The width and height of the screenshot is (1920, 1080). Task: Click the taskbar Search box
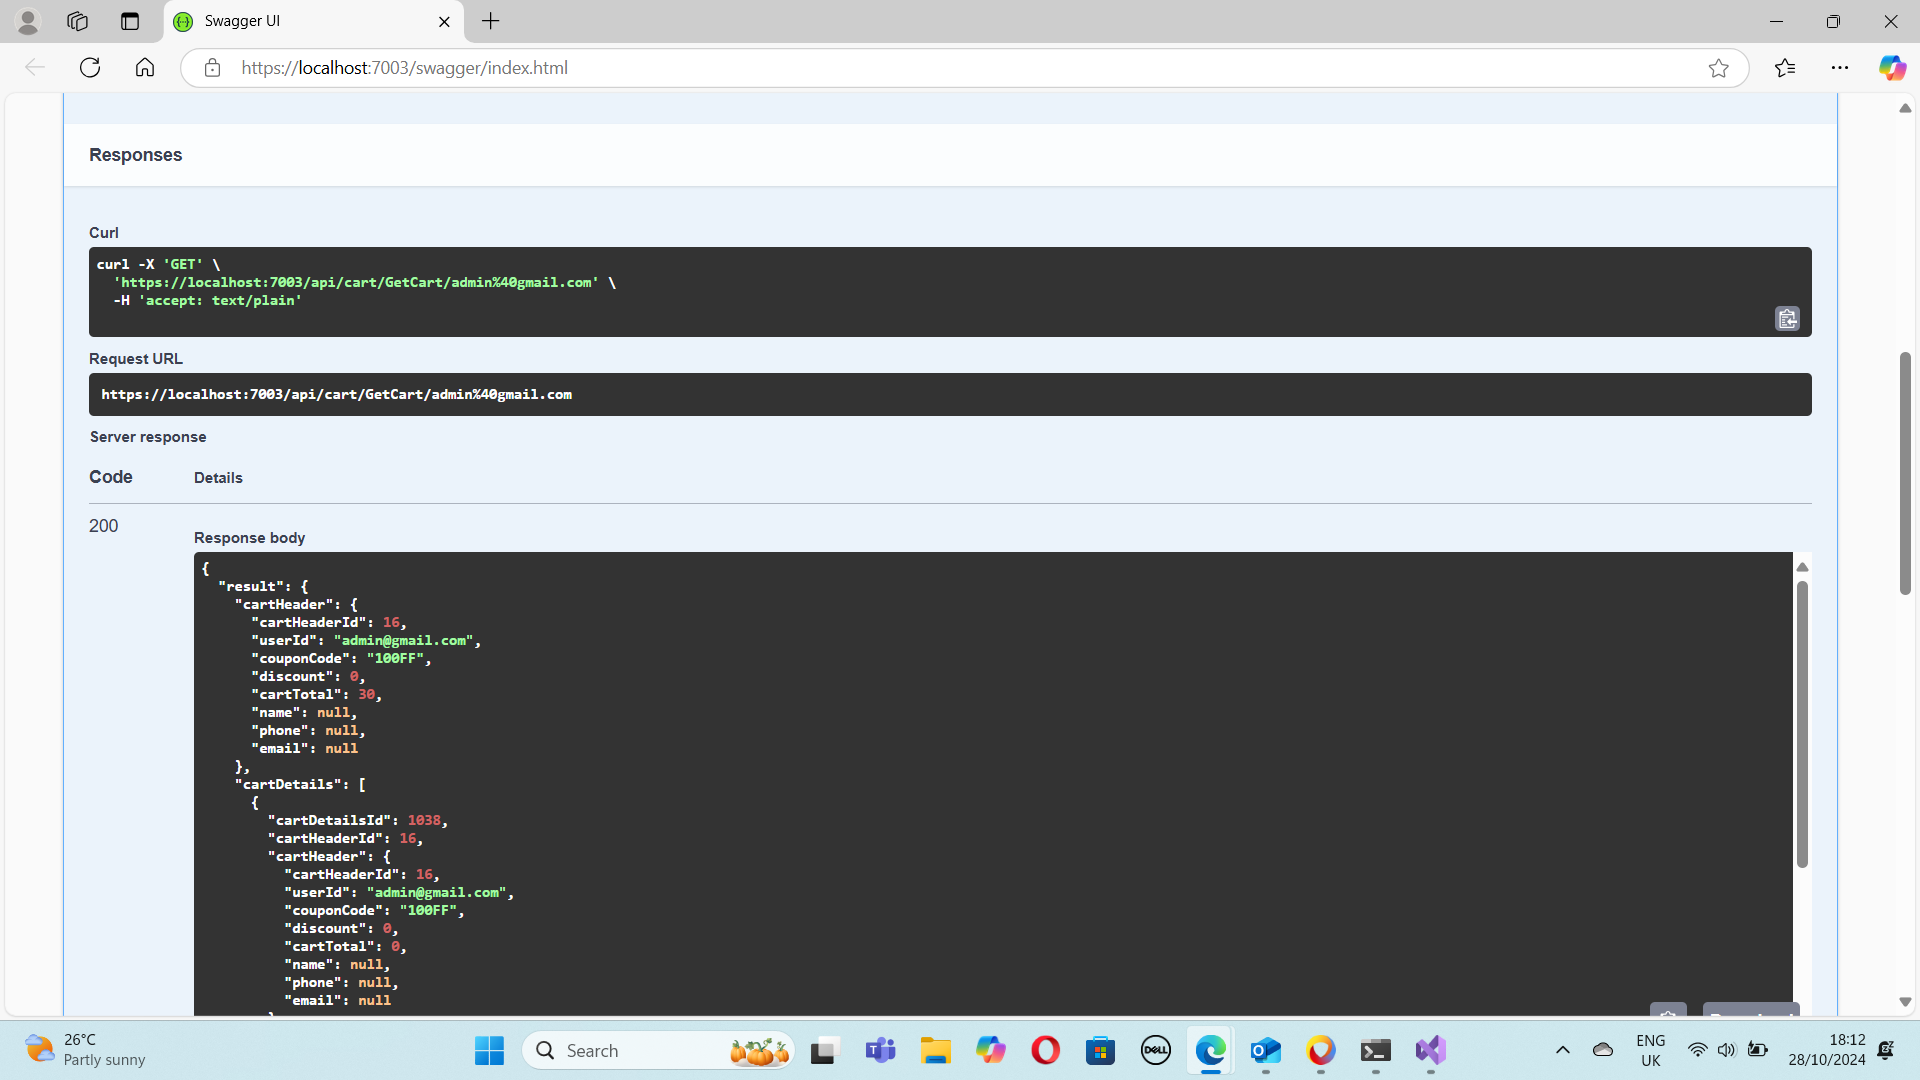click(659, 1050)
